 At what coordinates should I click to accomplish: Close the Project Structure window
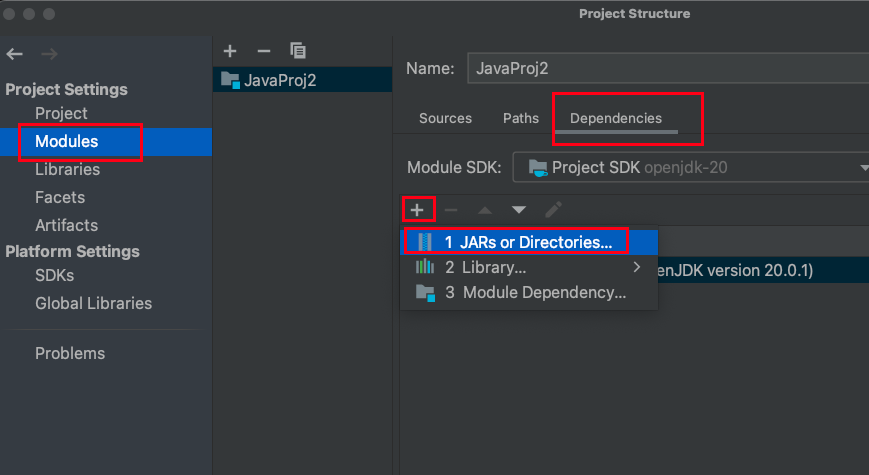pyautogui.click(x=9, y=14)
